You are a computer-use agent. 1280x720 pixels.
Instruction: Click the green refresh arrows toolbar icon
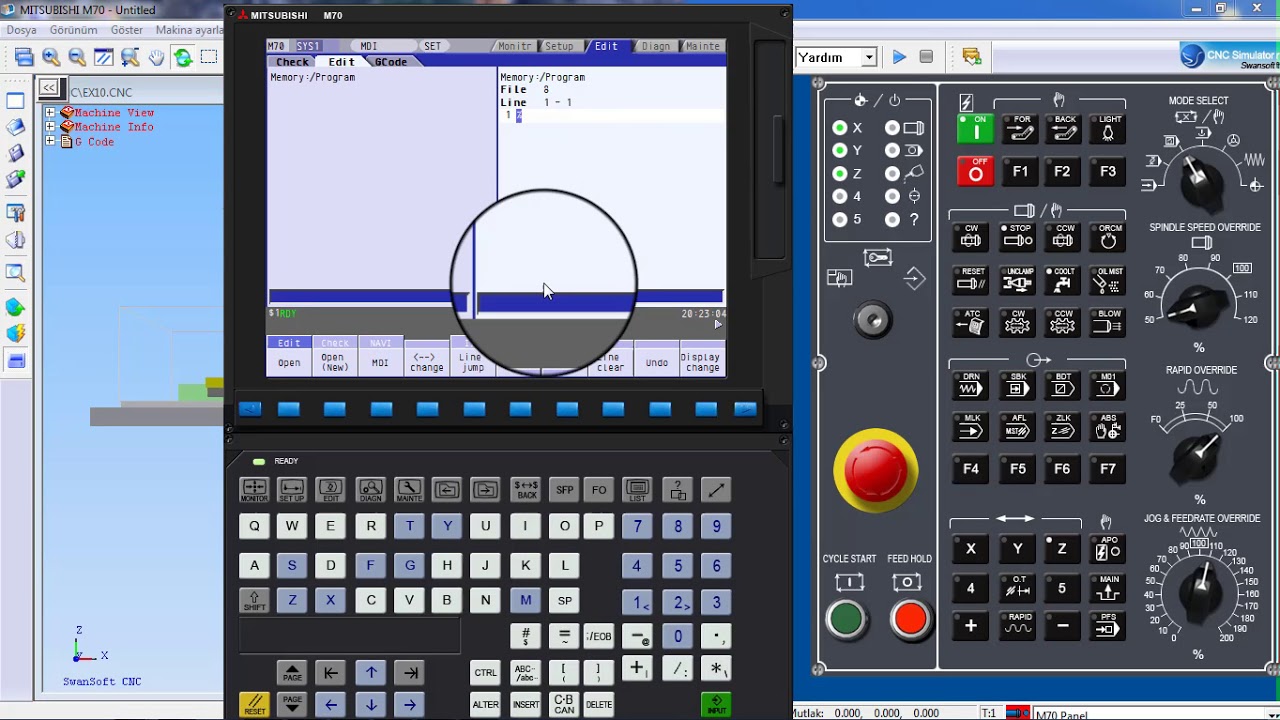tap(182, 57)
